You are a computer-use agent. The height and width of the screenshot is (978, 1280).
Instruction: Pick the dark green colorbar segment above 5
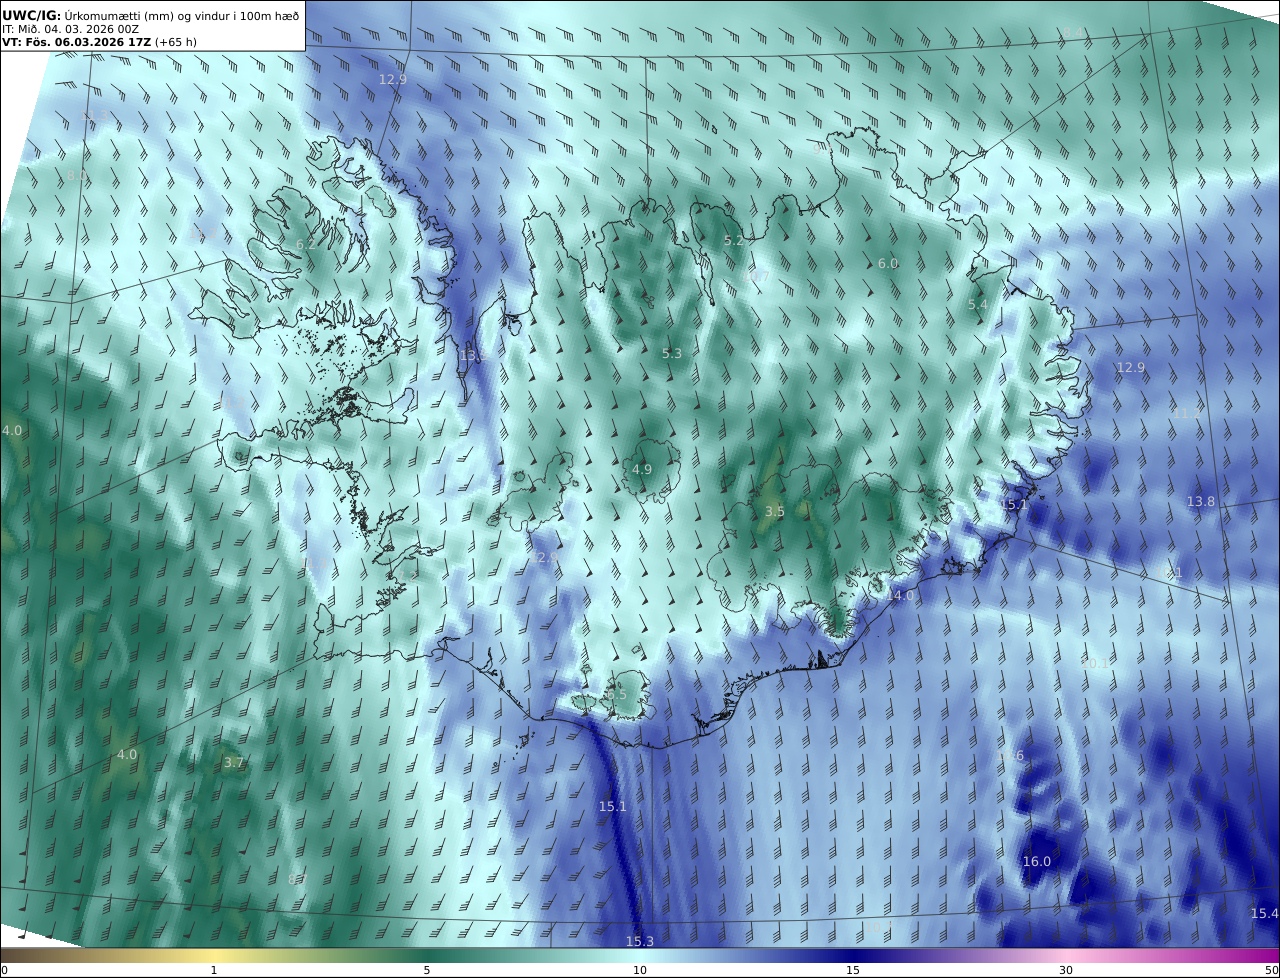[427, 956]
